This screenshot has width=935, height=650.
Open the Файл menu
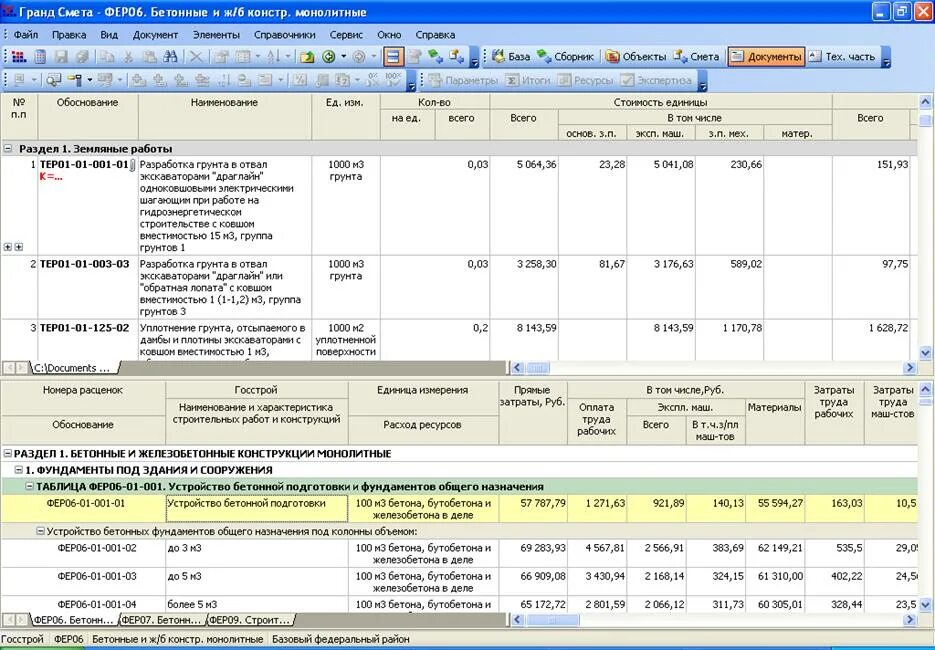coord(26,35)
